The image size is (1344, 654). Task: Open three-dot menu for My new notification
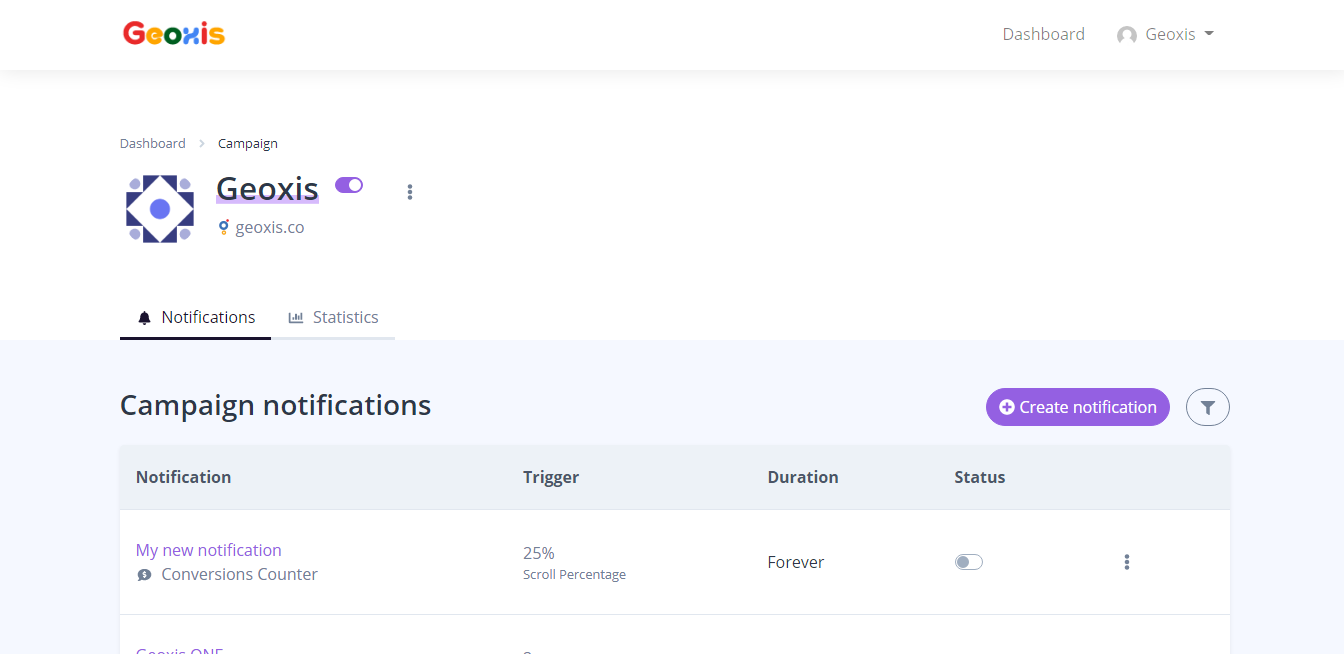1127,562
